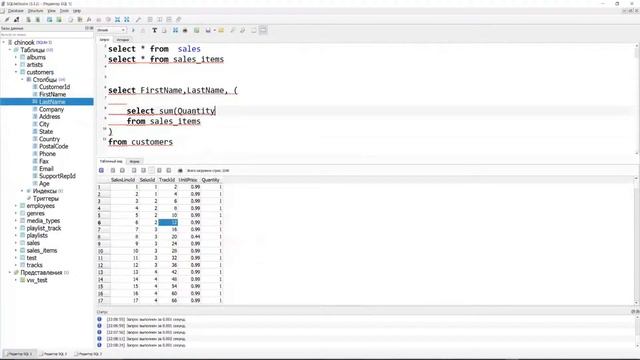Select the media_types table in tree

tap(43, 220)
